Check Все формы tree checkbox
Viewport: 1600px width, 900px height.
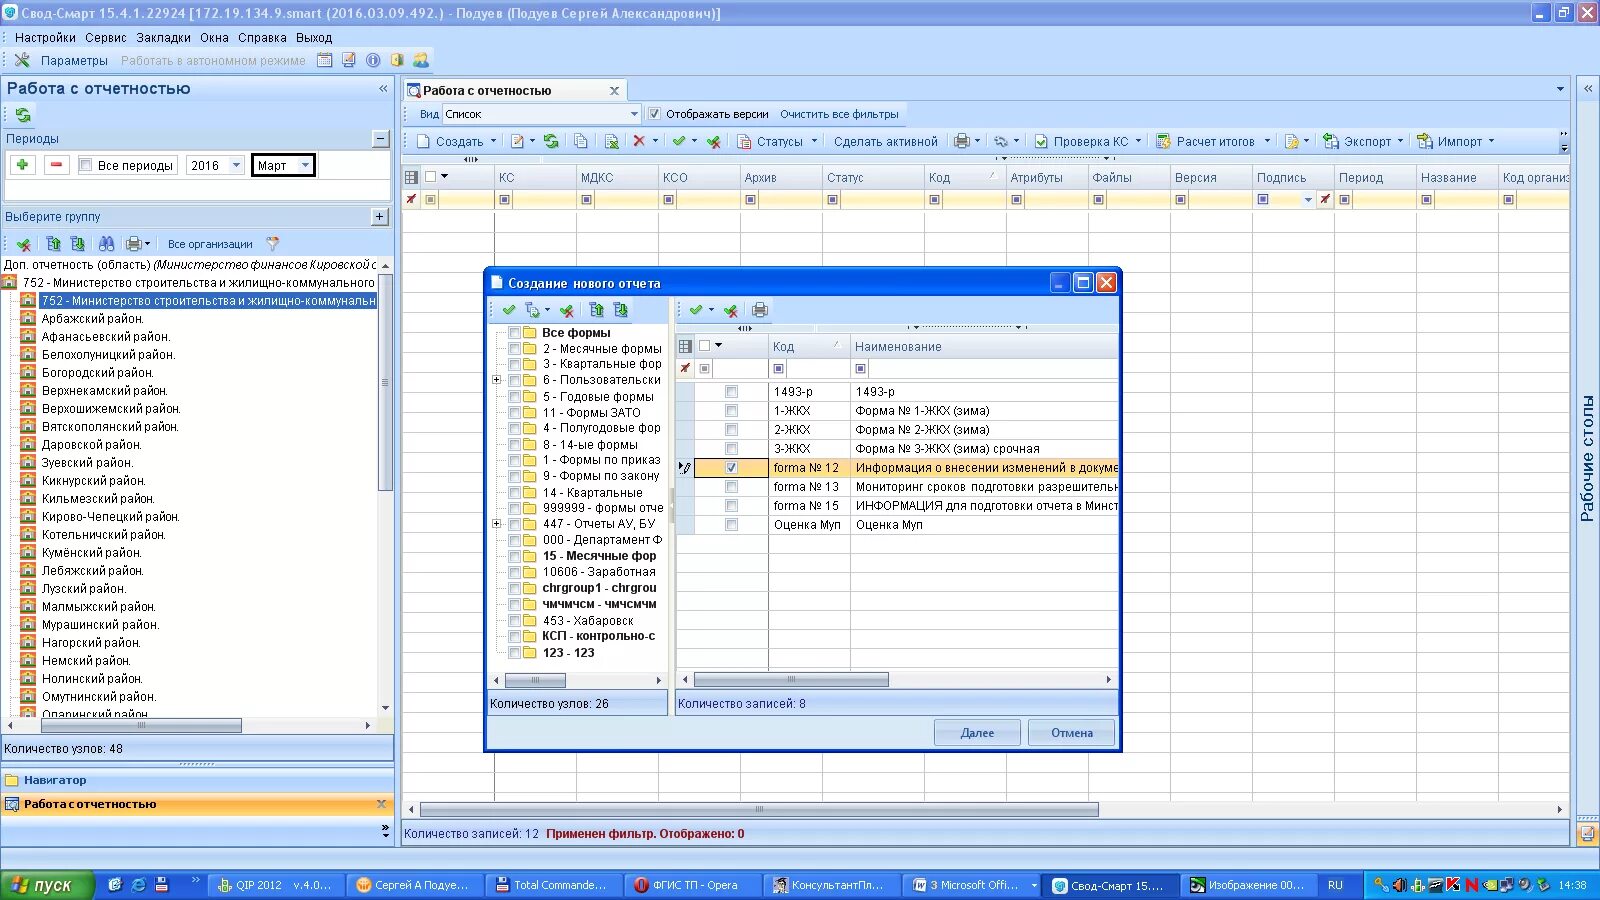pos(514,333)
